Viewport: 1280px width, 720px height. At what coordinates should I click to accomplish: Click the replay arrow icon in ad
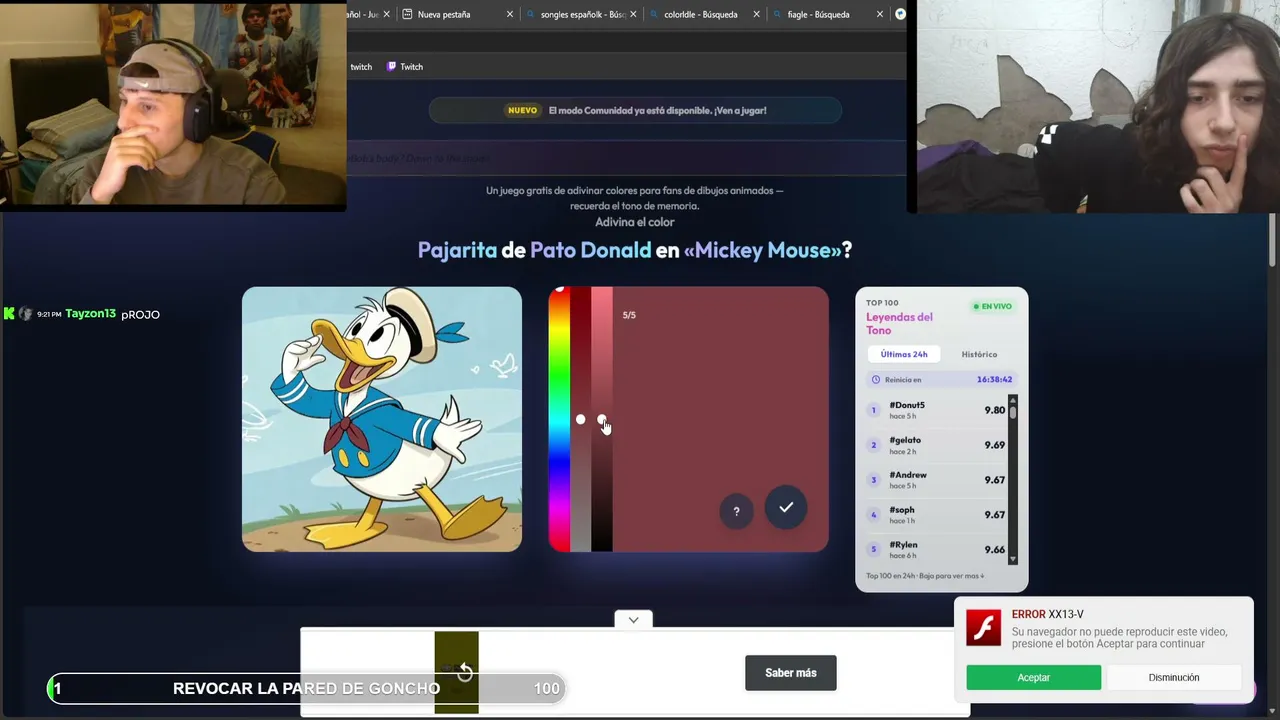coord(464,672)
